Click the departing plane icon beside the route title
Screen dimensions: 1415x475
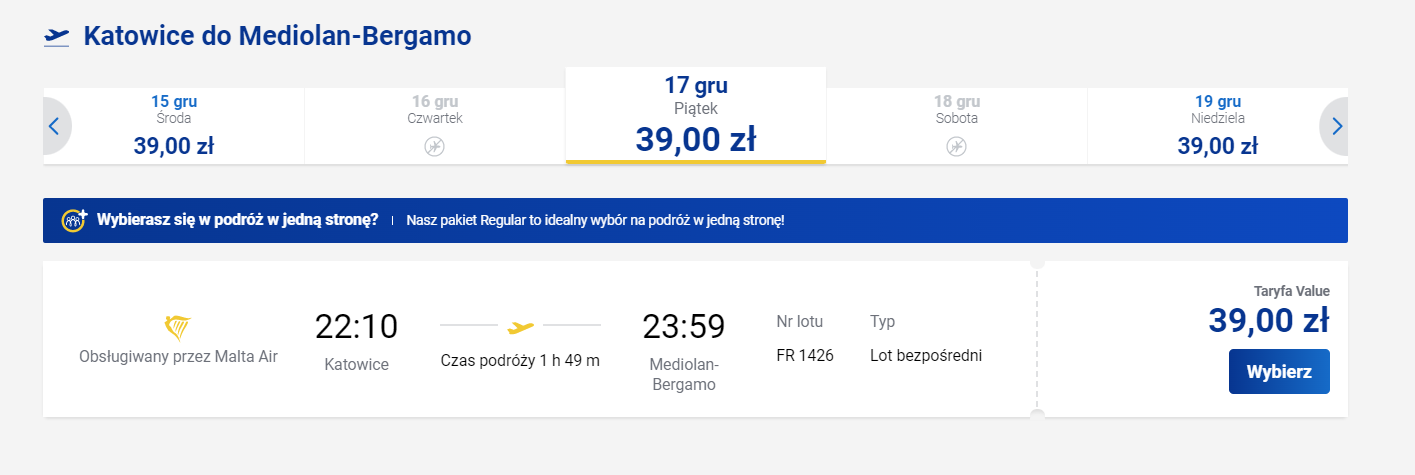[57, 37]
